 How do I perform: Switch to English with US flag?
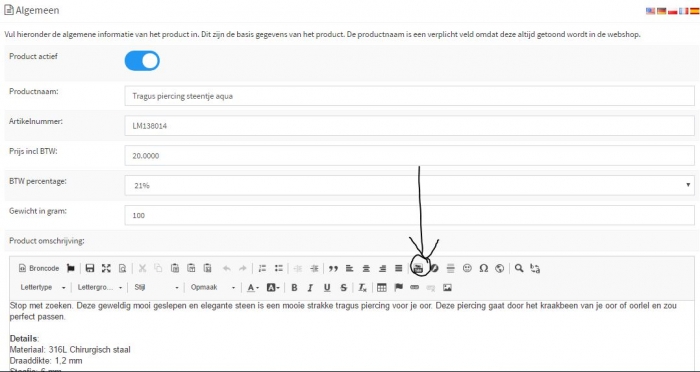tap(650, 11)
